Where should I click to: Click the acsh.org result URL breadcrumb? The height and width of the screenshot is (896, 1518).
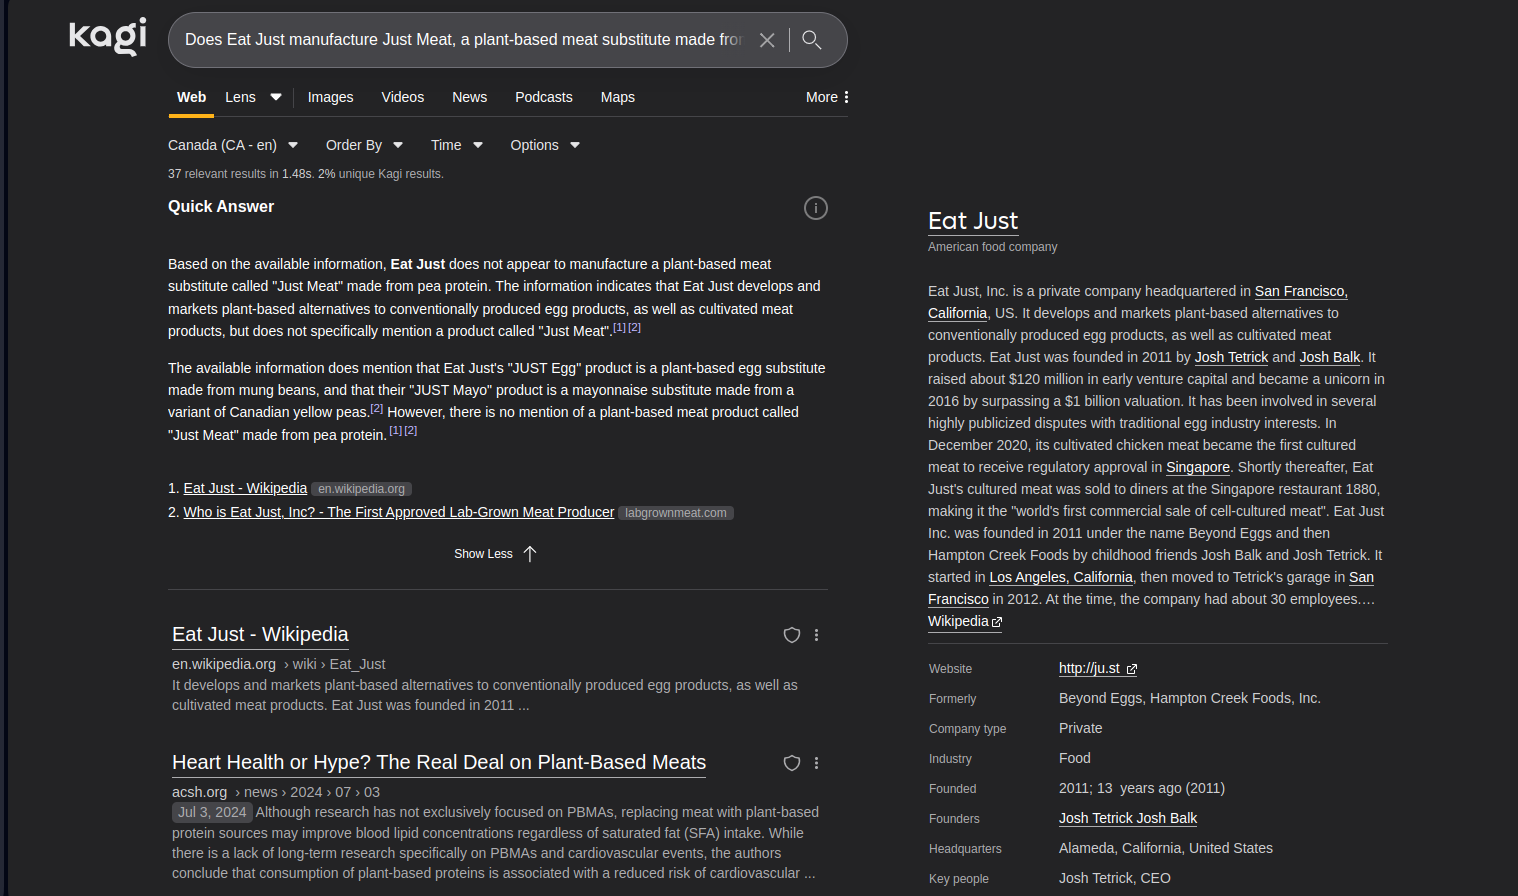click(x=276, y=792)
